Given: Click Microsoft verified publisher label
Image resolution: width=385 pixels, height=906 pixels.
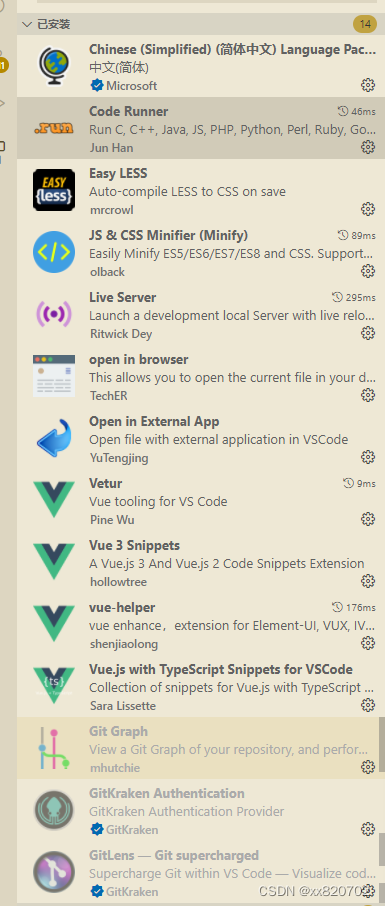Looking at the screenshot, I should coord(131,86).
